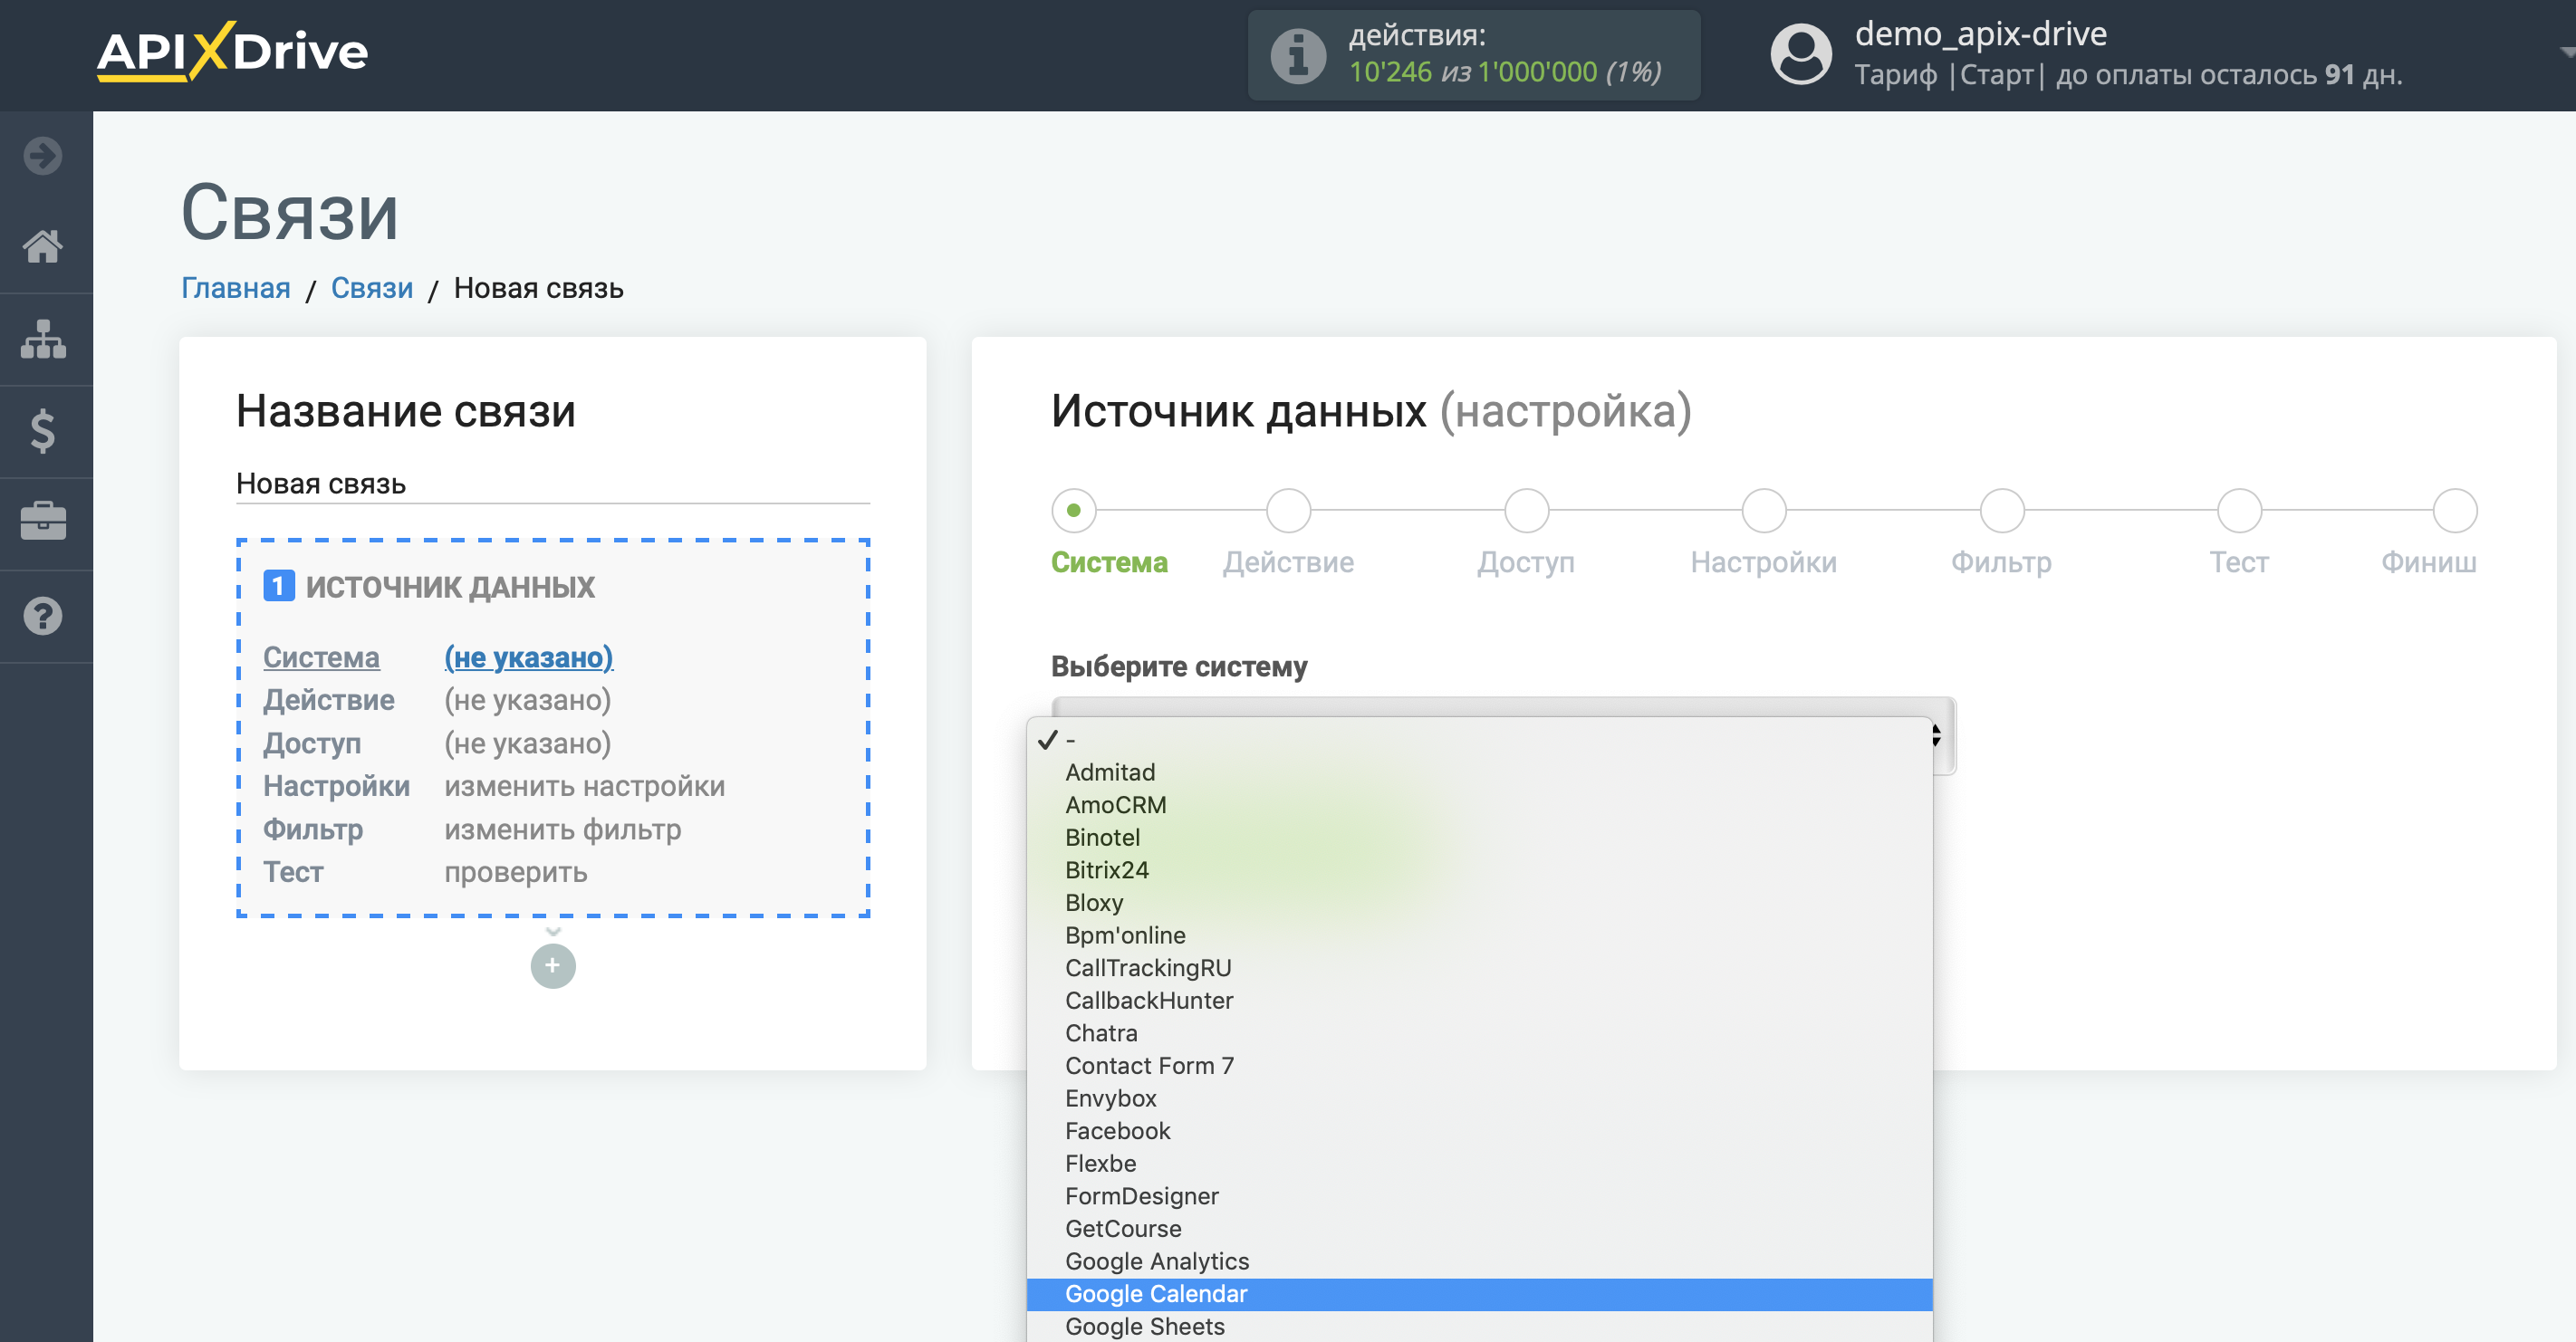Select the Фильтр step circle
The image size is (2576, 1342).
2002,511
